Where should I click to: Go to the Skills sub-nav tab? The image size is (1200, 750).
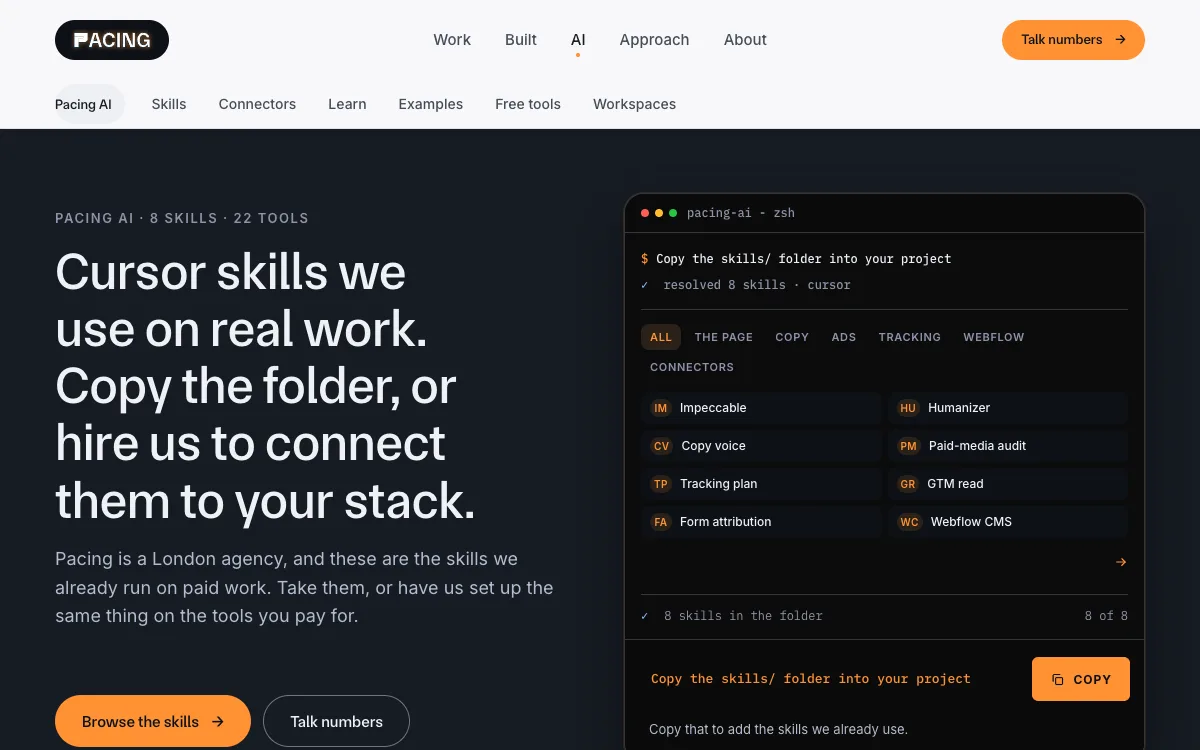coord(169,104)
